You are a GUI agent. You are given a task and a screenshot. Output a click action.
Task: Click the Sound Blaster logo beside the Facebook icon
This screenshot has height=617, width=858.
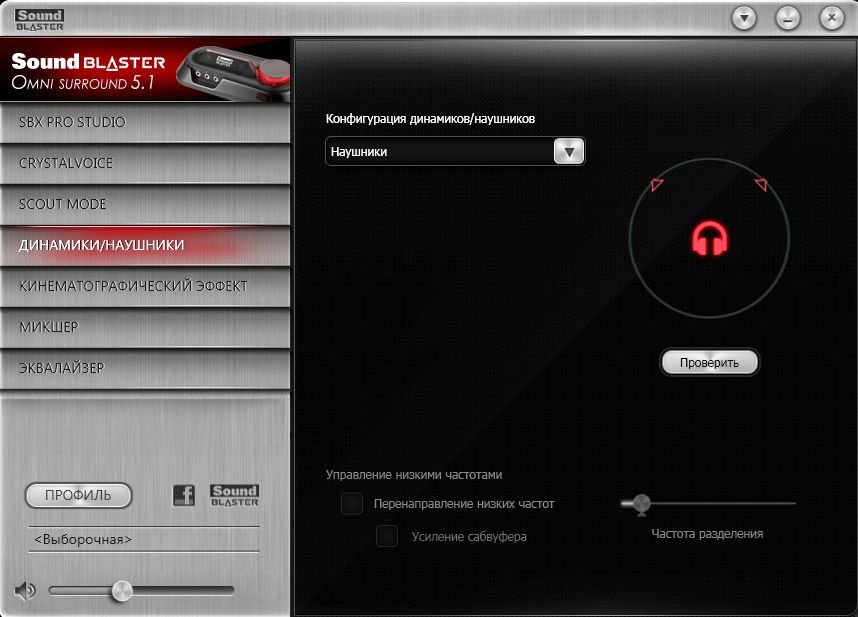click(x=235, y=495)
